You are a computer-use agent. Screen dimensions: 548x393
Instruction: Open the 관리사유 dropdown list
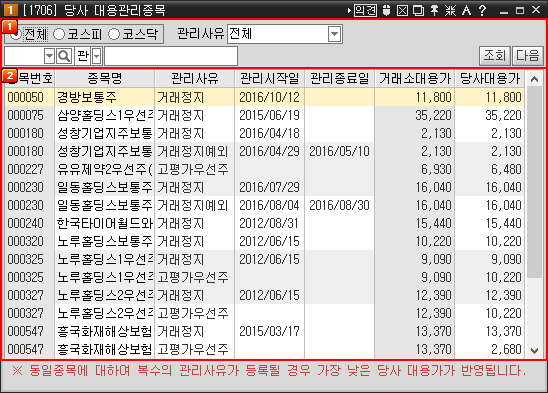[334, 34]
